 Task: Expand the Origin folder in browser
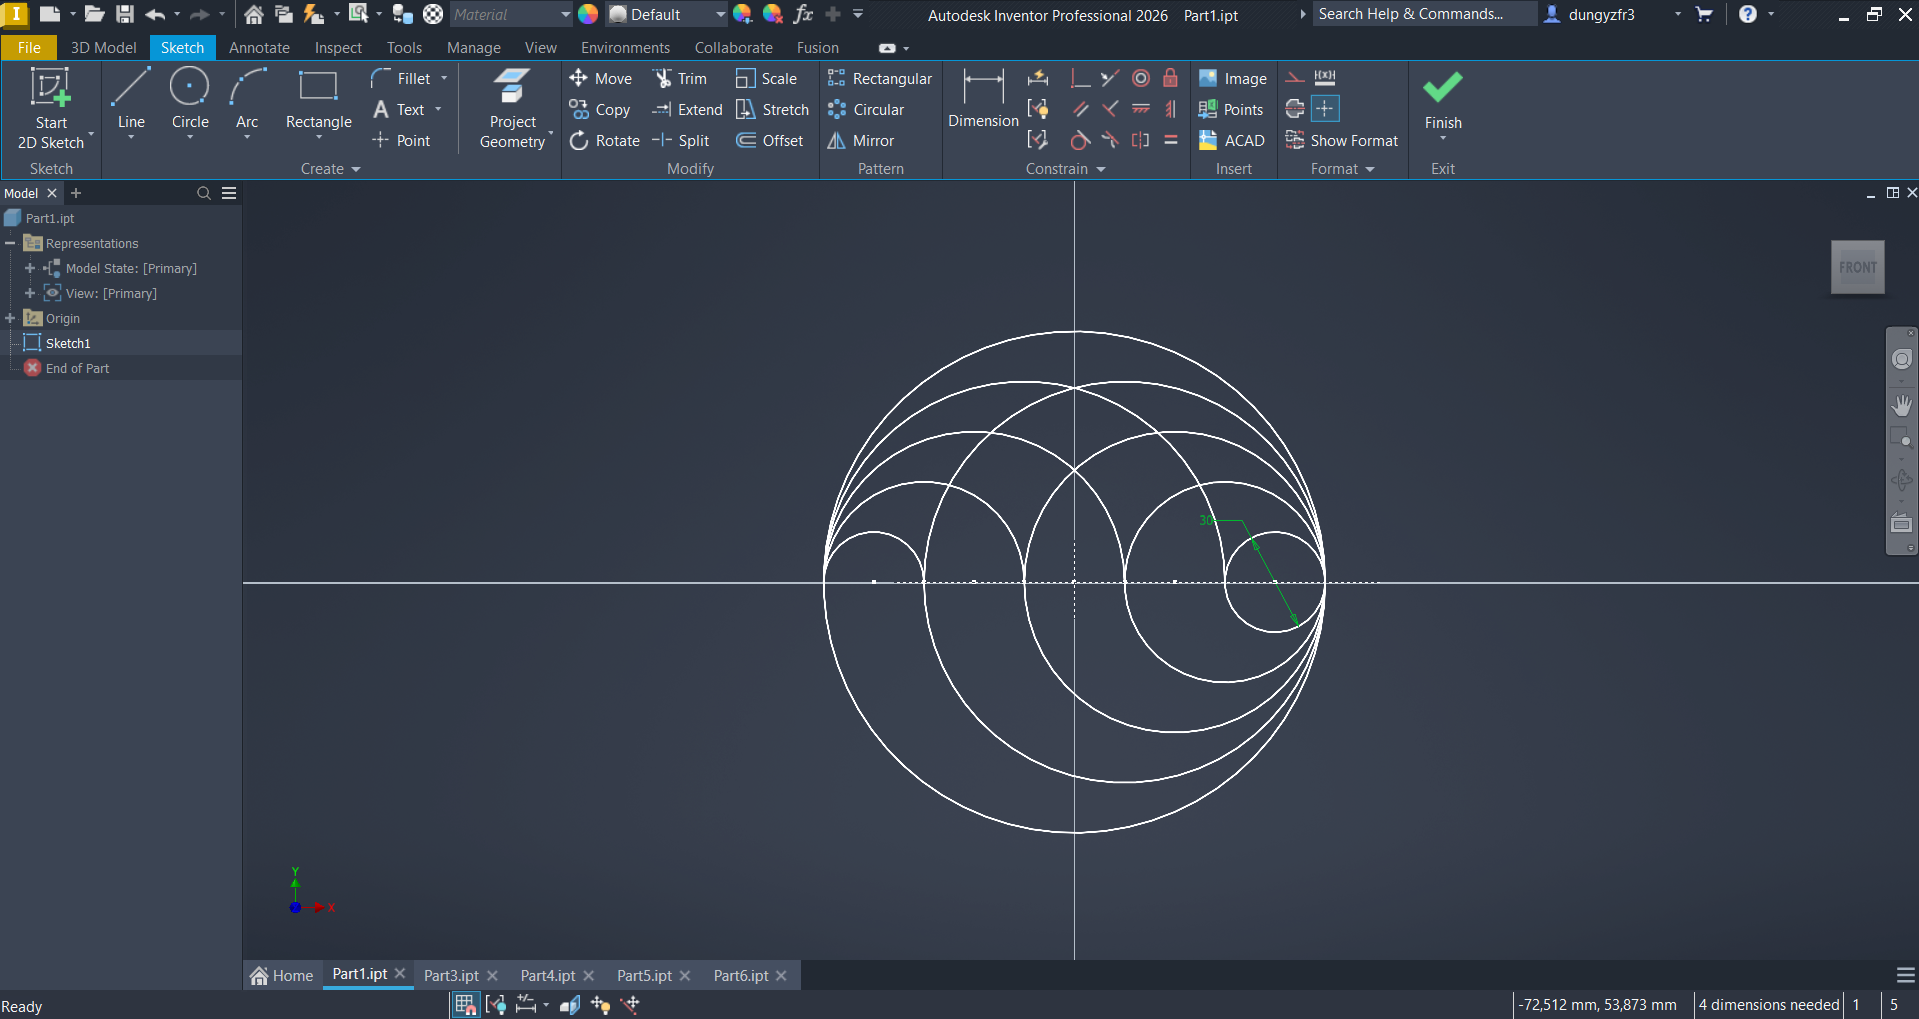(10, 318)
